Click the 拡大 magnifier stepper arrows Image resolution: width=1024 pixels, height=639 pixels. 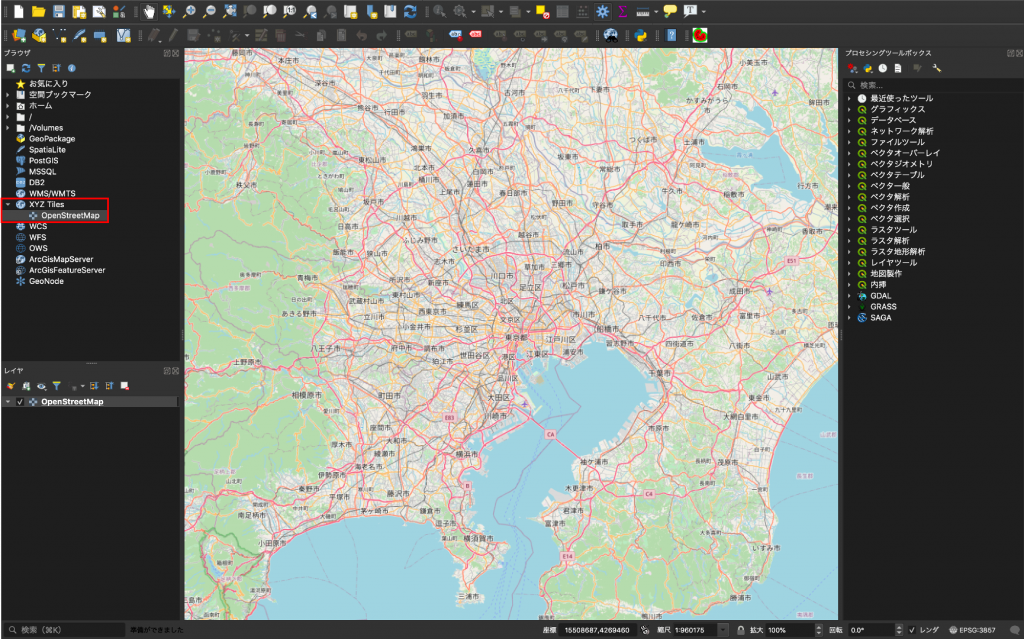(819, 630)
